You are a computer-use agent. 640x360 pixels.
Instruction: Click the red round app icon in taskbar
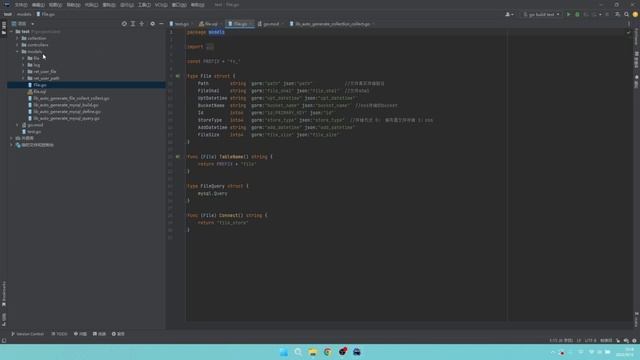click(x=342, y=352)
